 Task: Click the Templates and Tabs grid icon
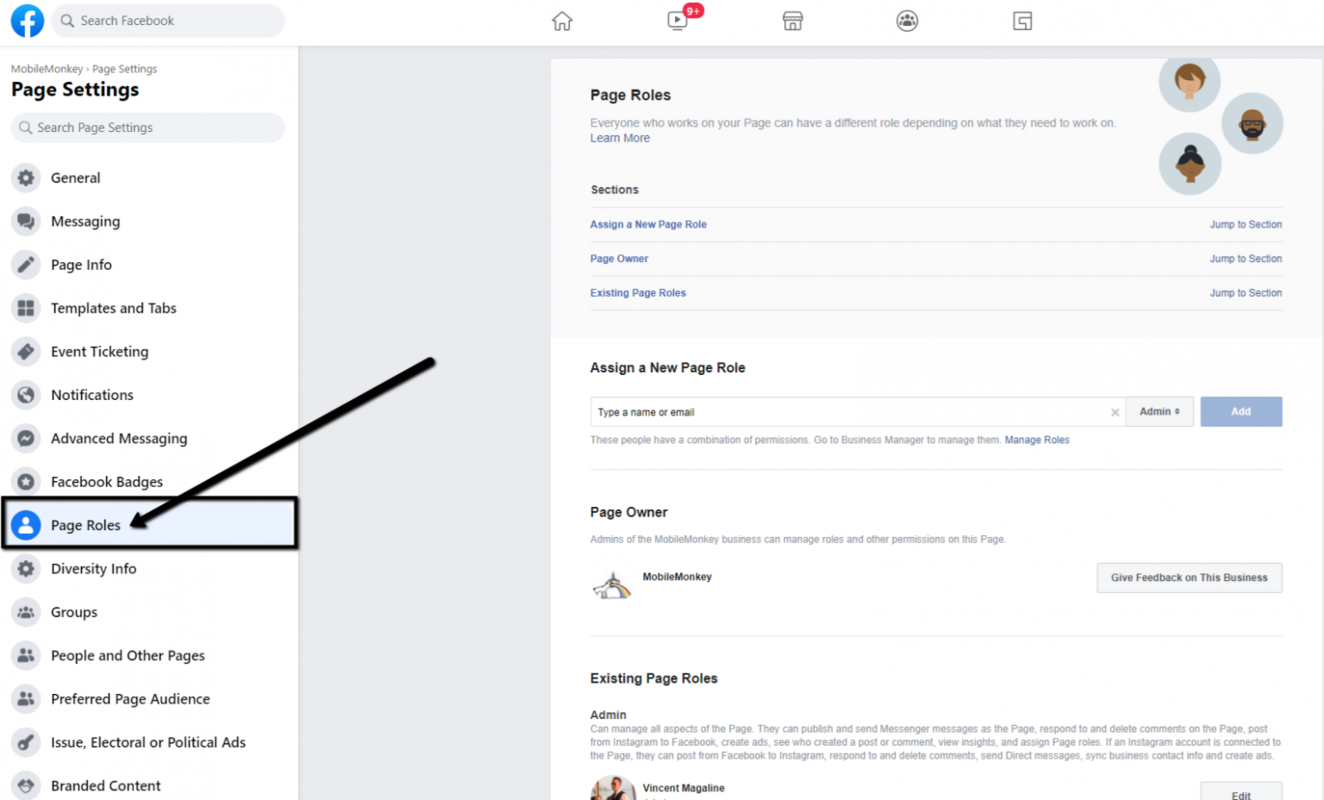pyautogui.click(x=26, y=308)
